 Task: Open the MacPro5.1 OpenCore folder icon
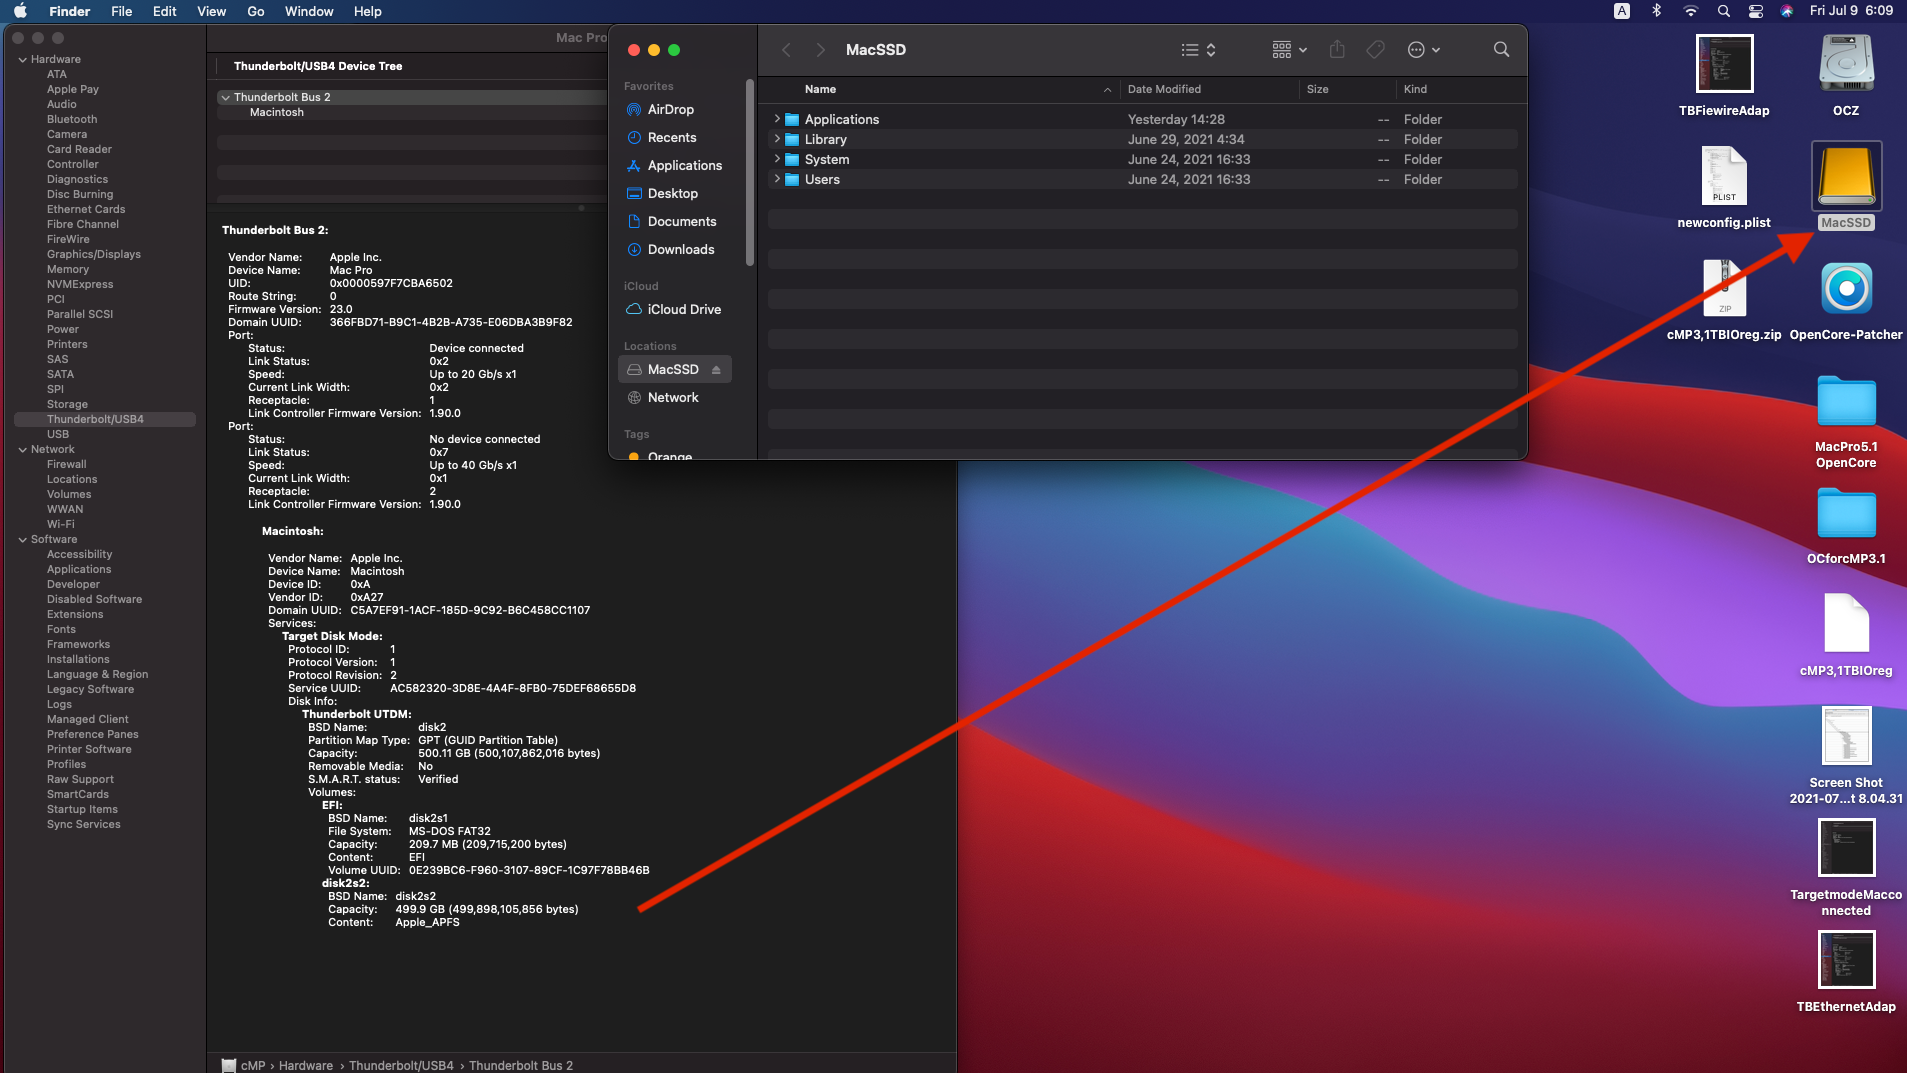pyautogui.click(x=1846, y=401)
